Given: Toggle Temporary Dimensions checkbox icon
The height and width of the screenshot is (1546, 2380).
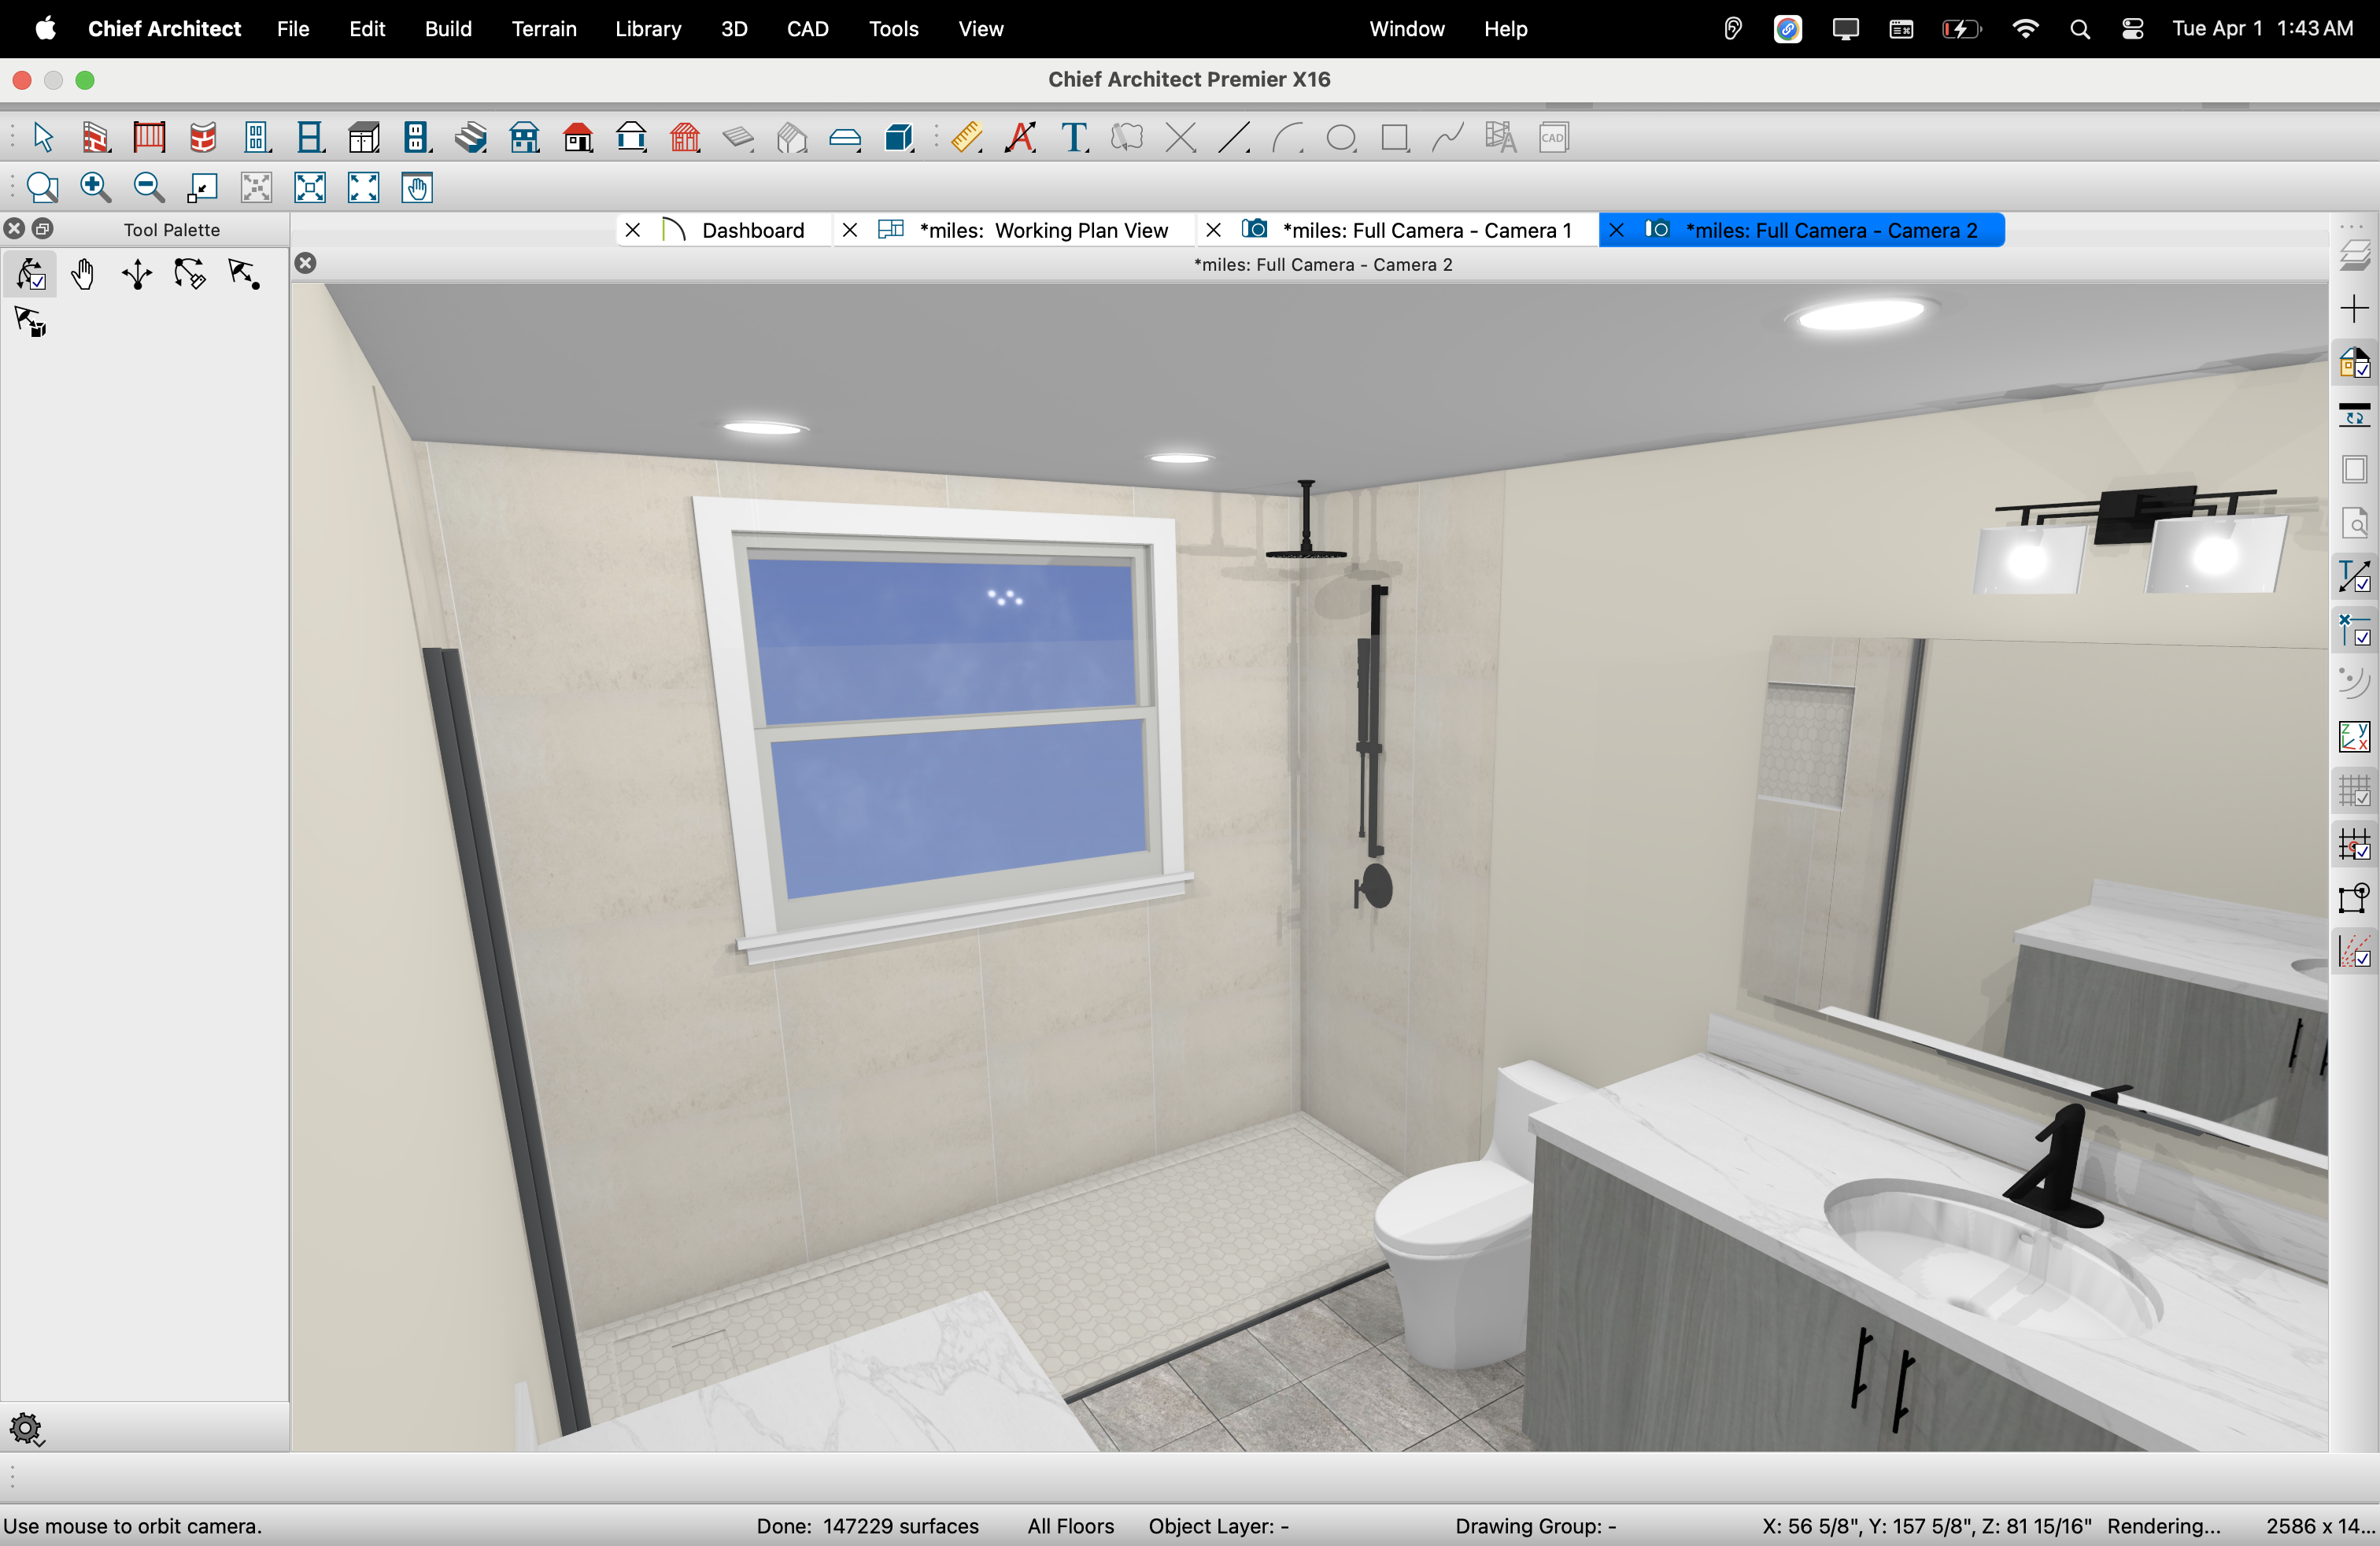Looking at the screenshot, I should point(2355,577).
